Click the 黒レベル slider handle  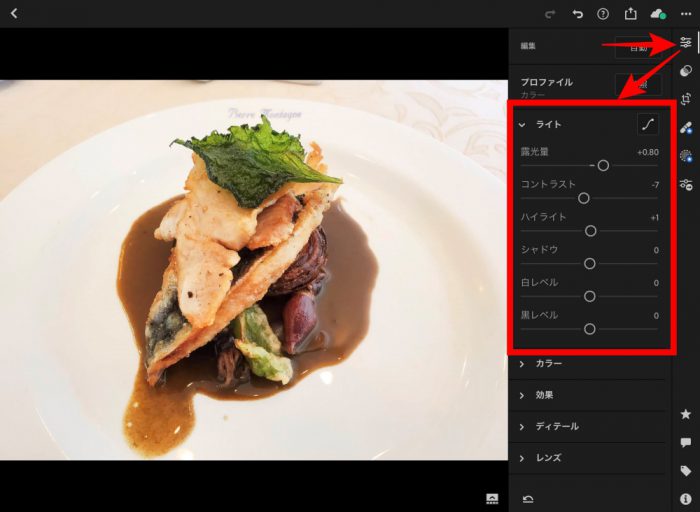[589, 329]
